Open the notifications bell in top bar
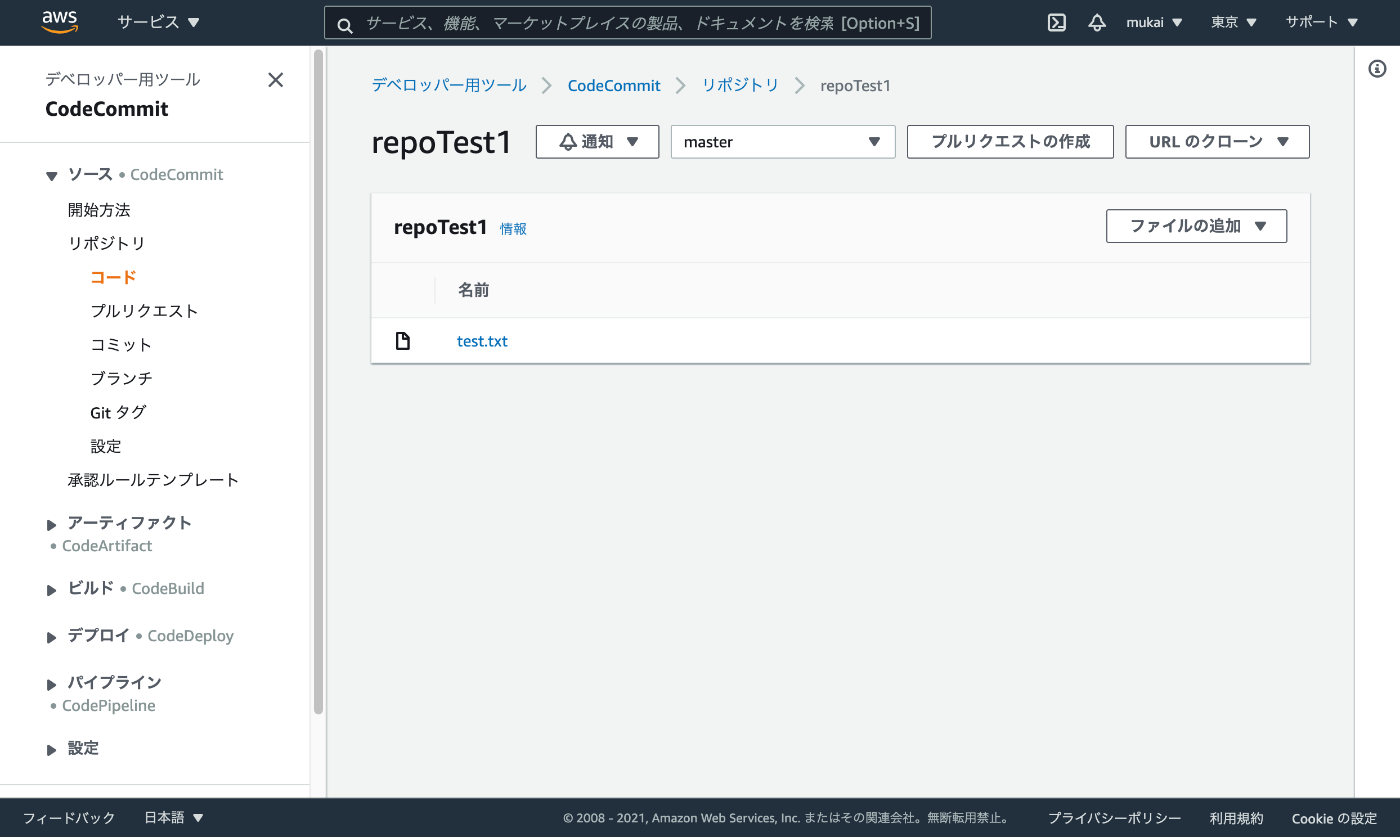This screenshot has width=1400, height=837. pyautogui.click(x=1097, y=23)
